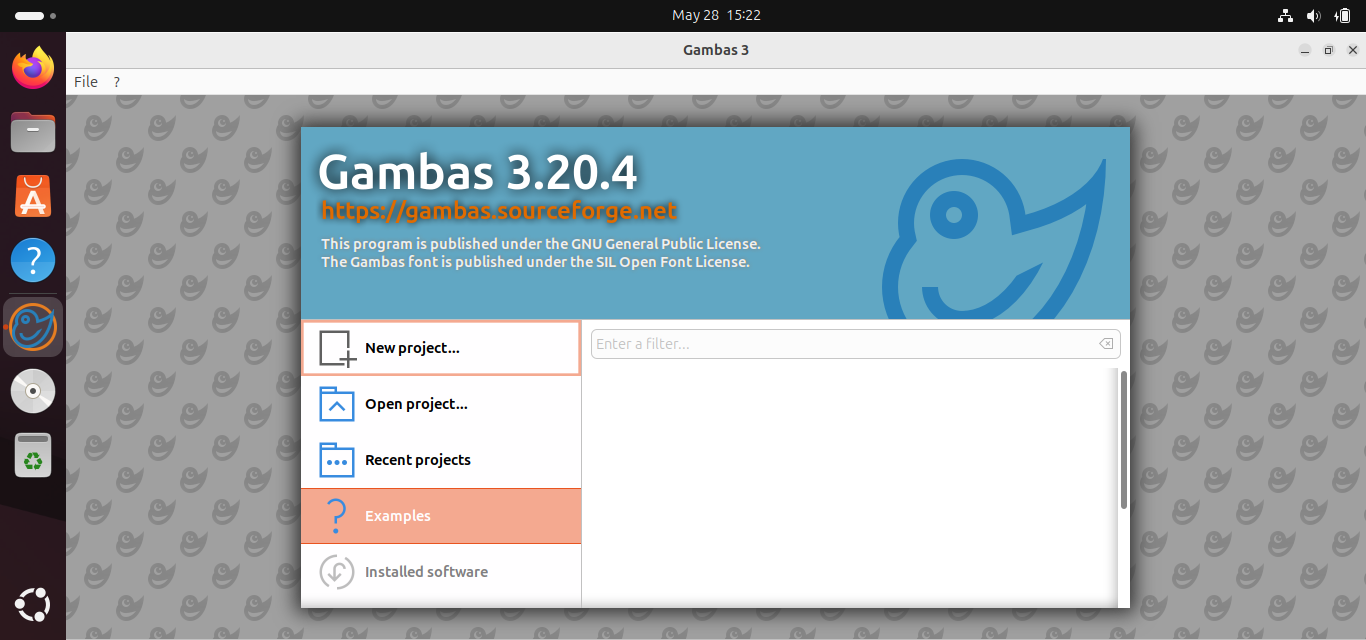The image size is (1366, 640).
Task: Select Recent projects entry
Action: pos(441,460)
